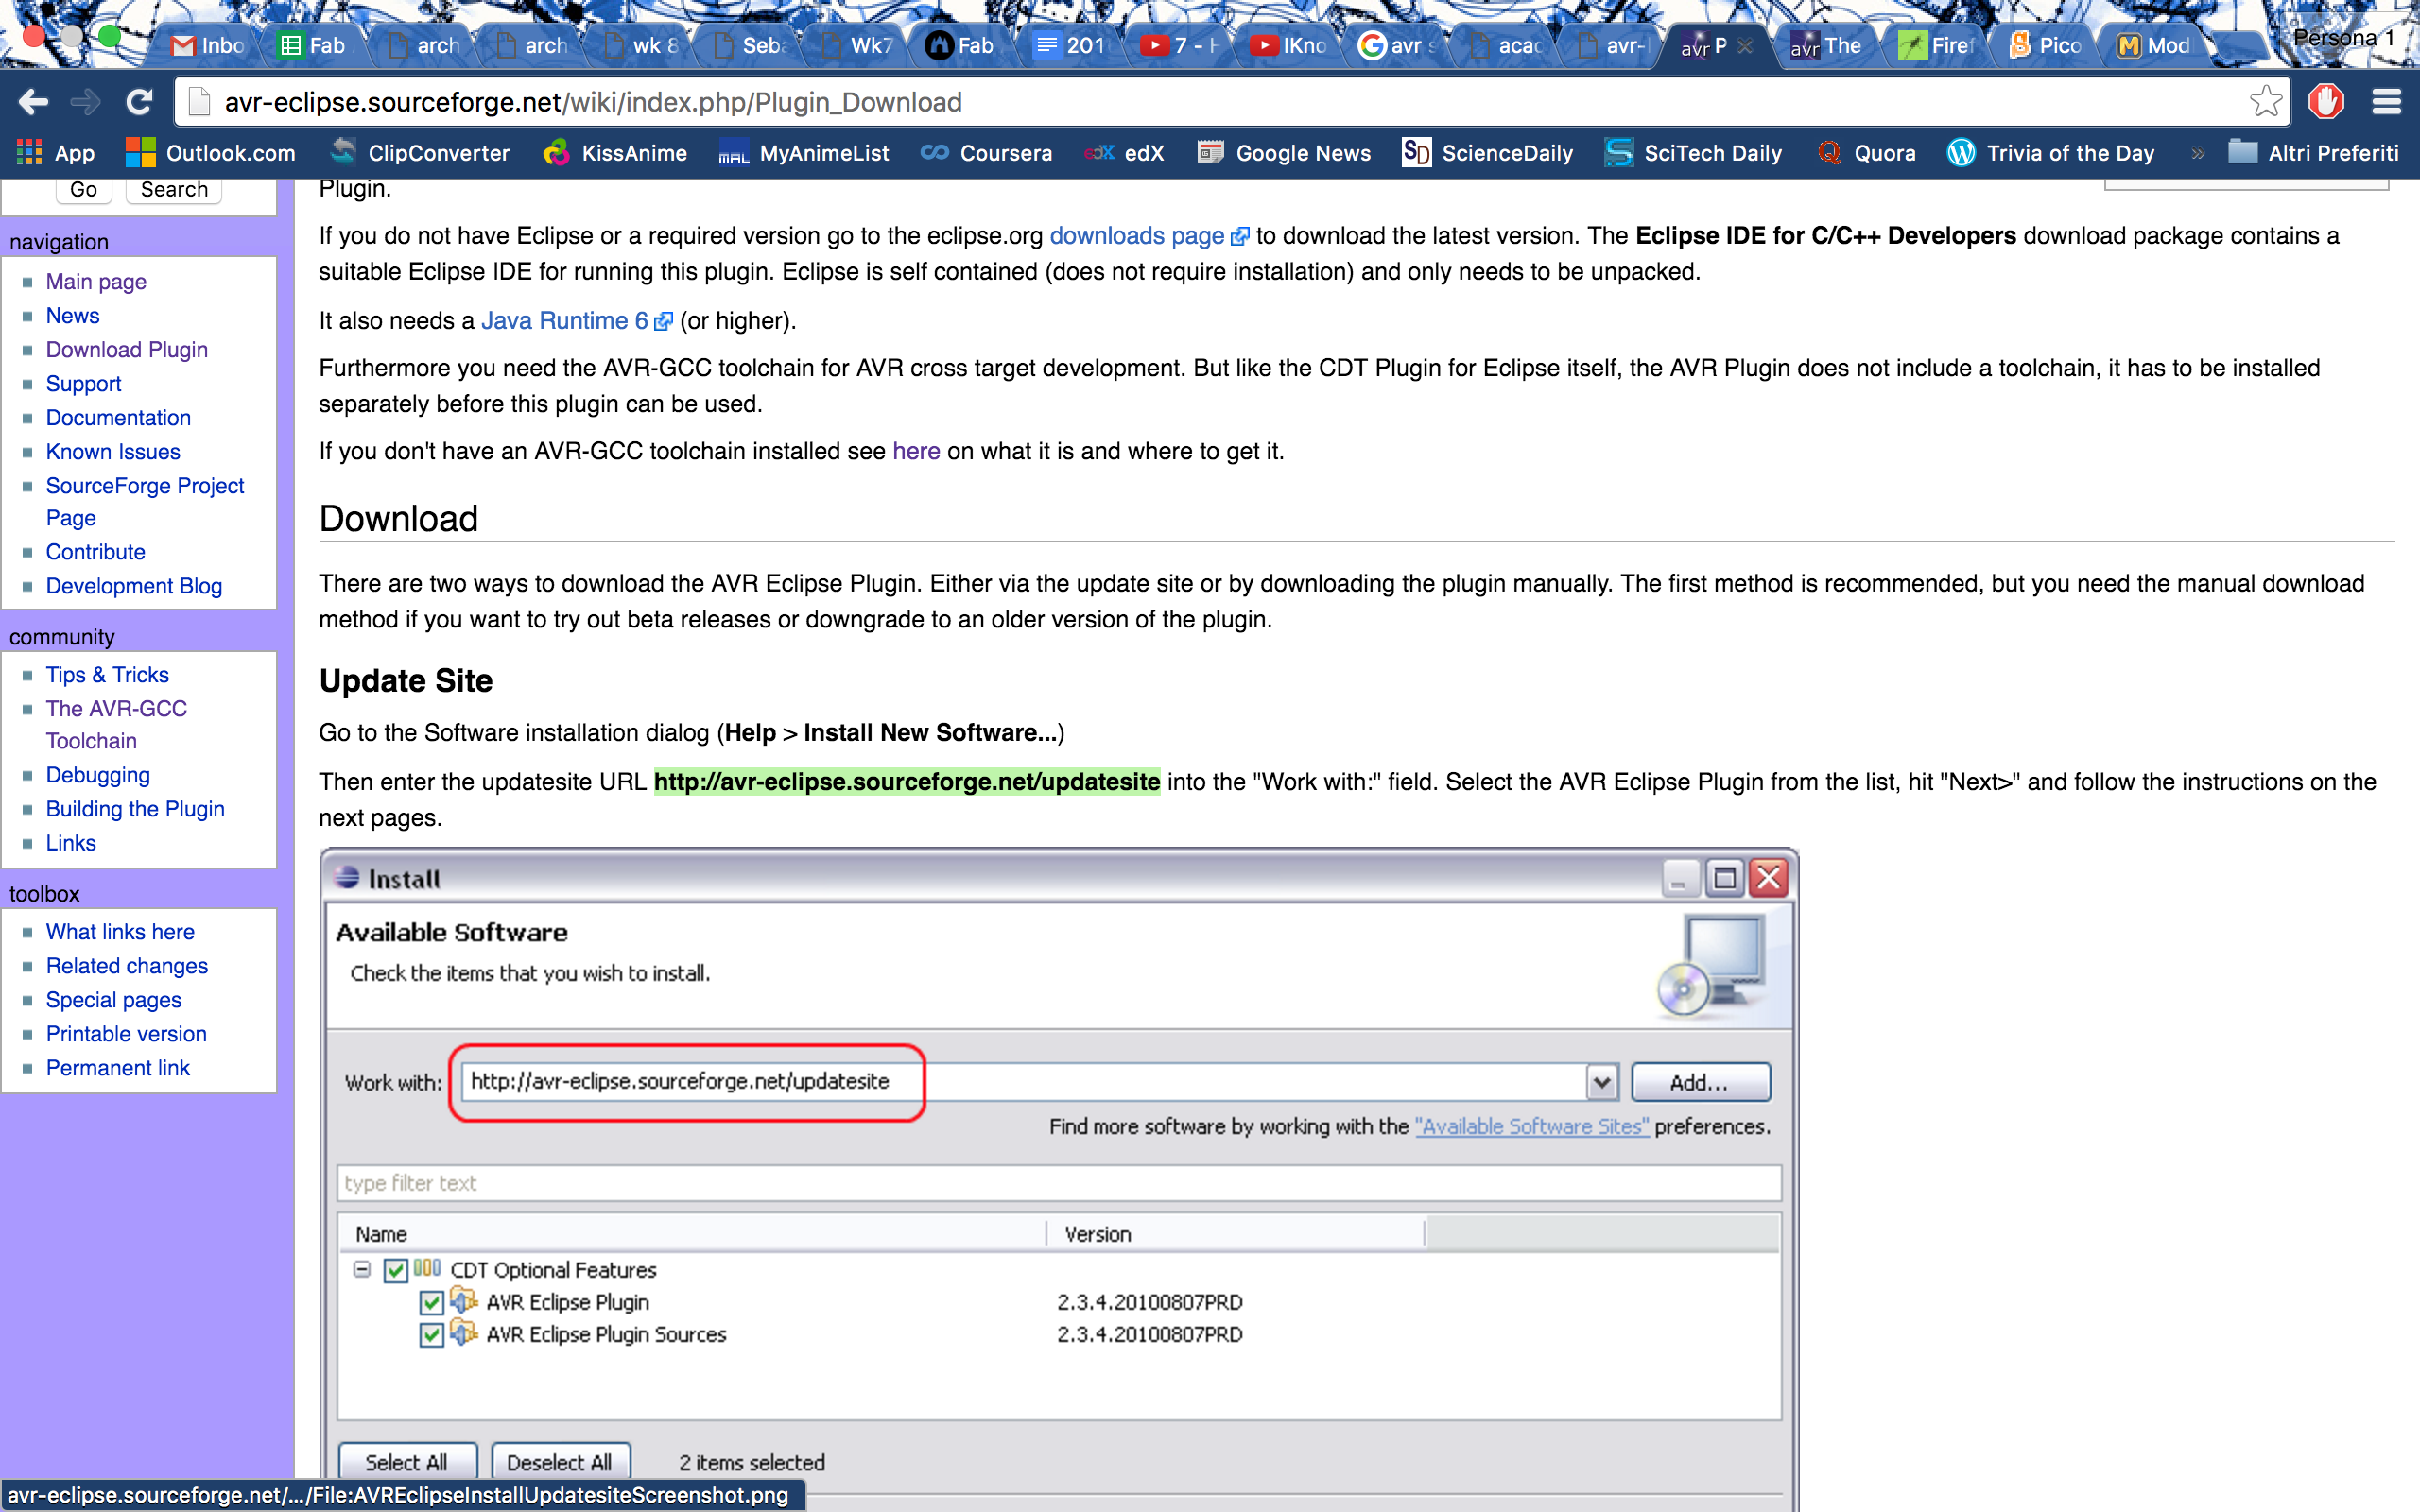Switch to the Google avr search tab
Image resolution: width=2420 pixels, height=1512 pixels.
[x=1398, y=46]
